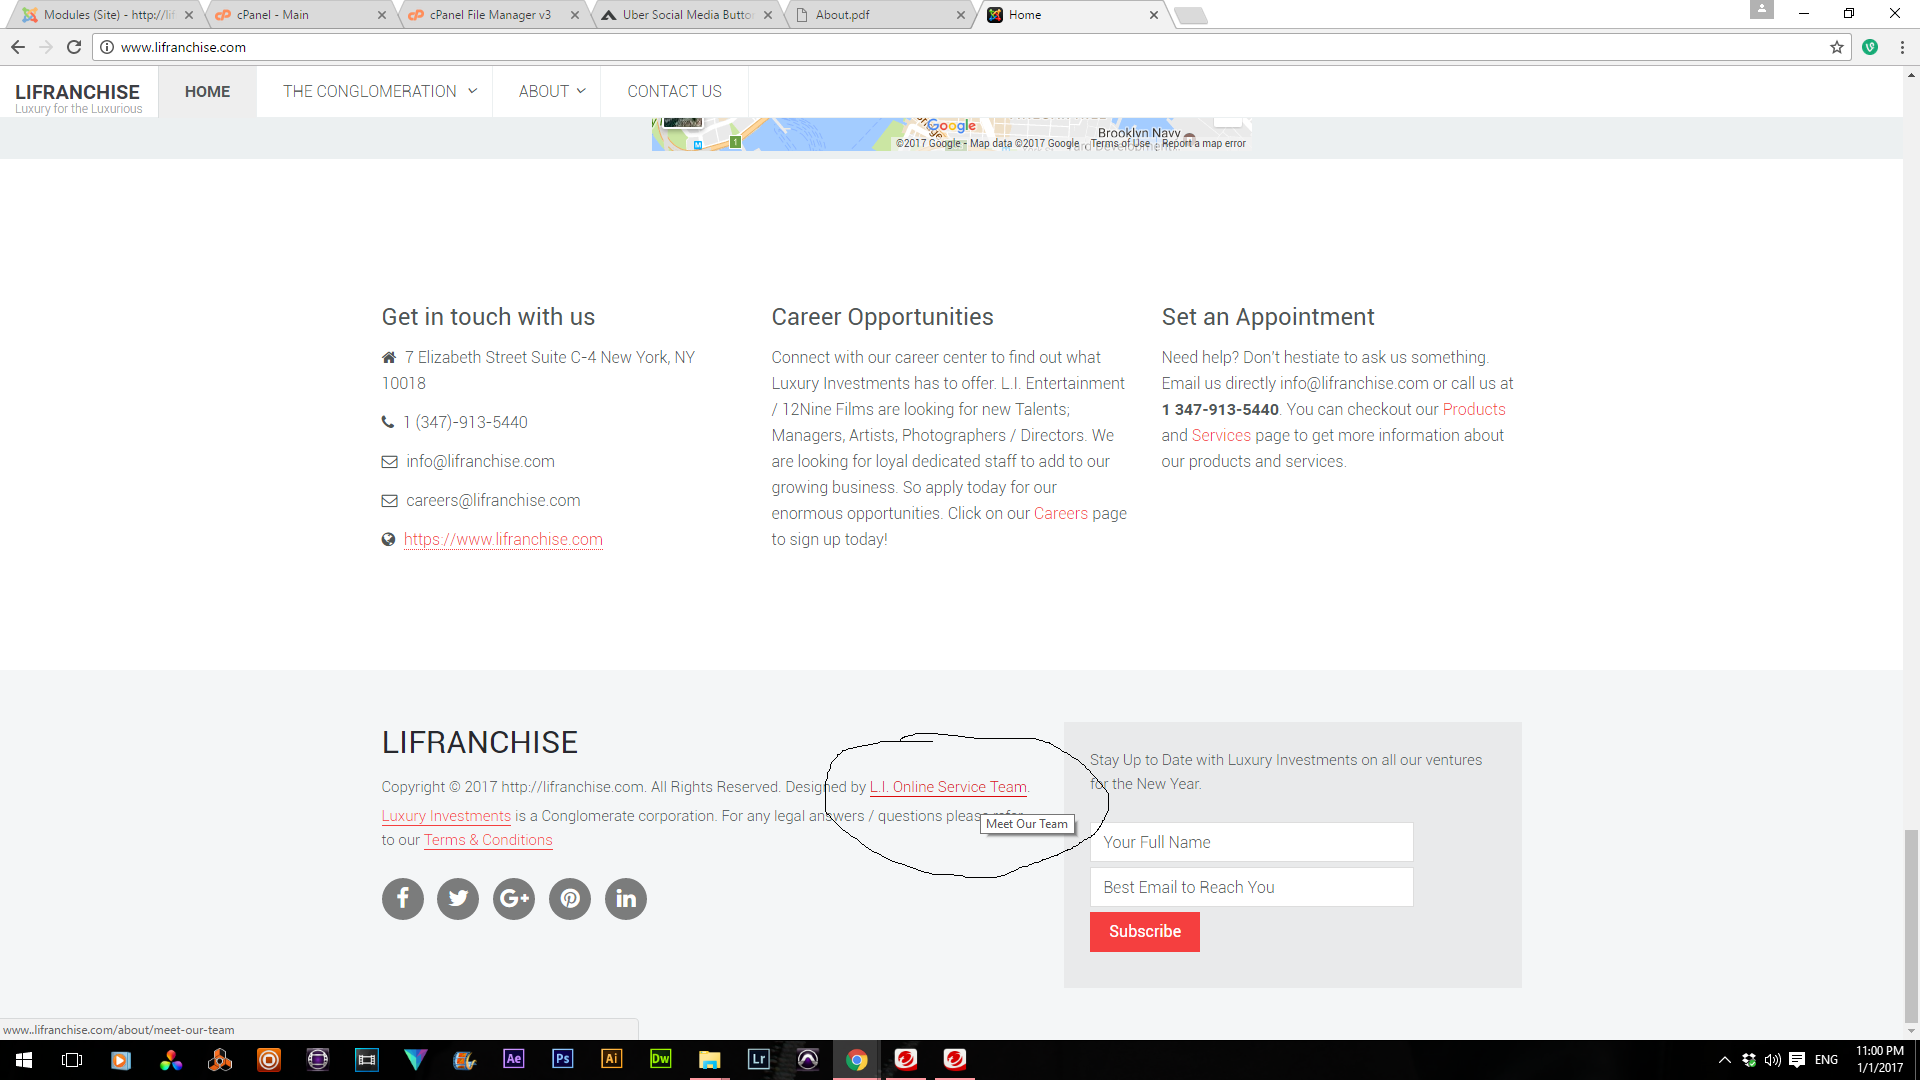
Task: Click the Pinterest social icon
Action: tap(570, 898)
